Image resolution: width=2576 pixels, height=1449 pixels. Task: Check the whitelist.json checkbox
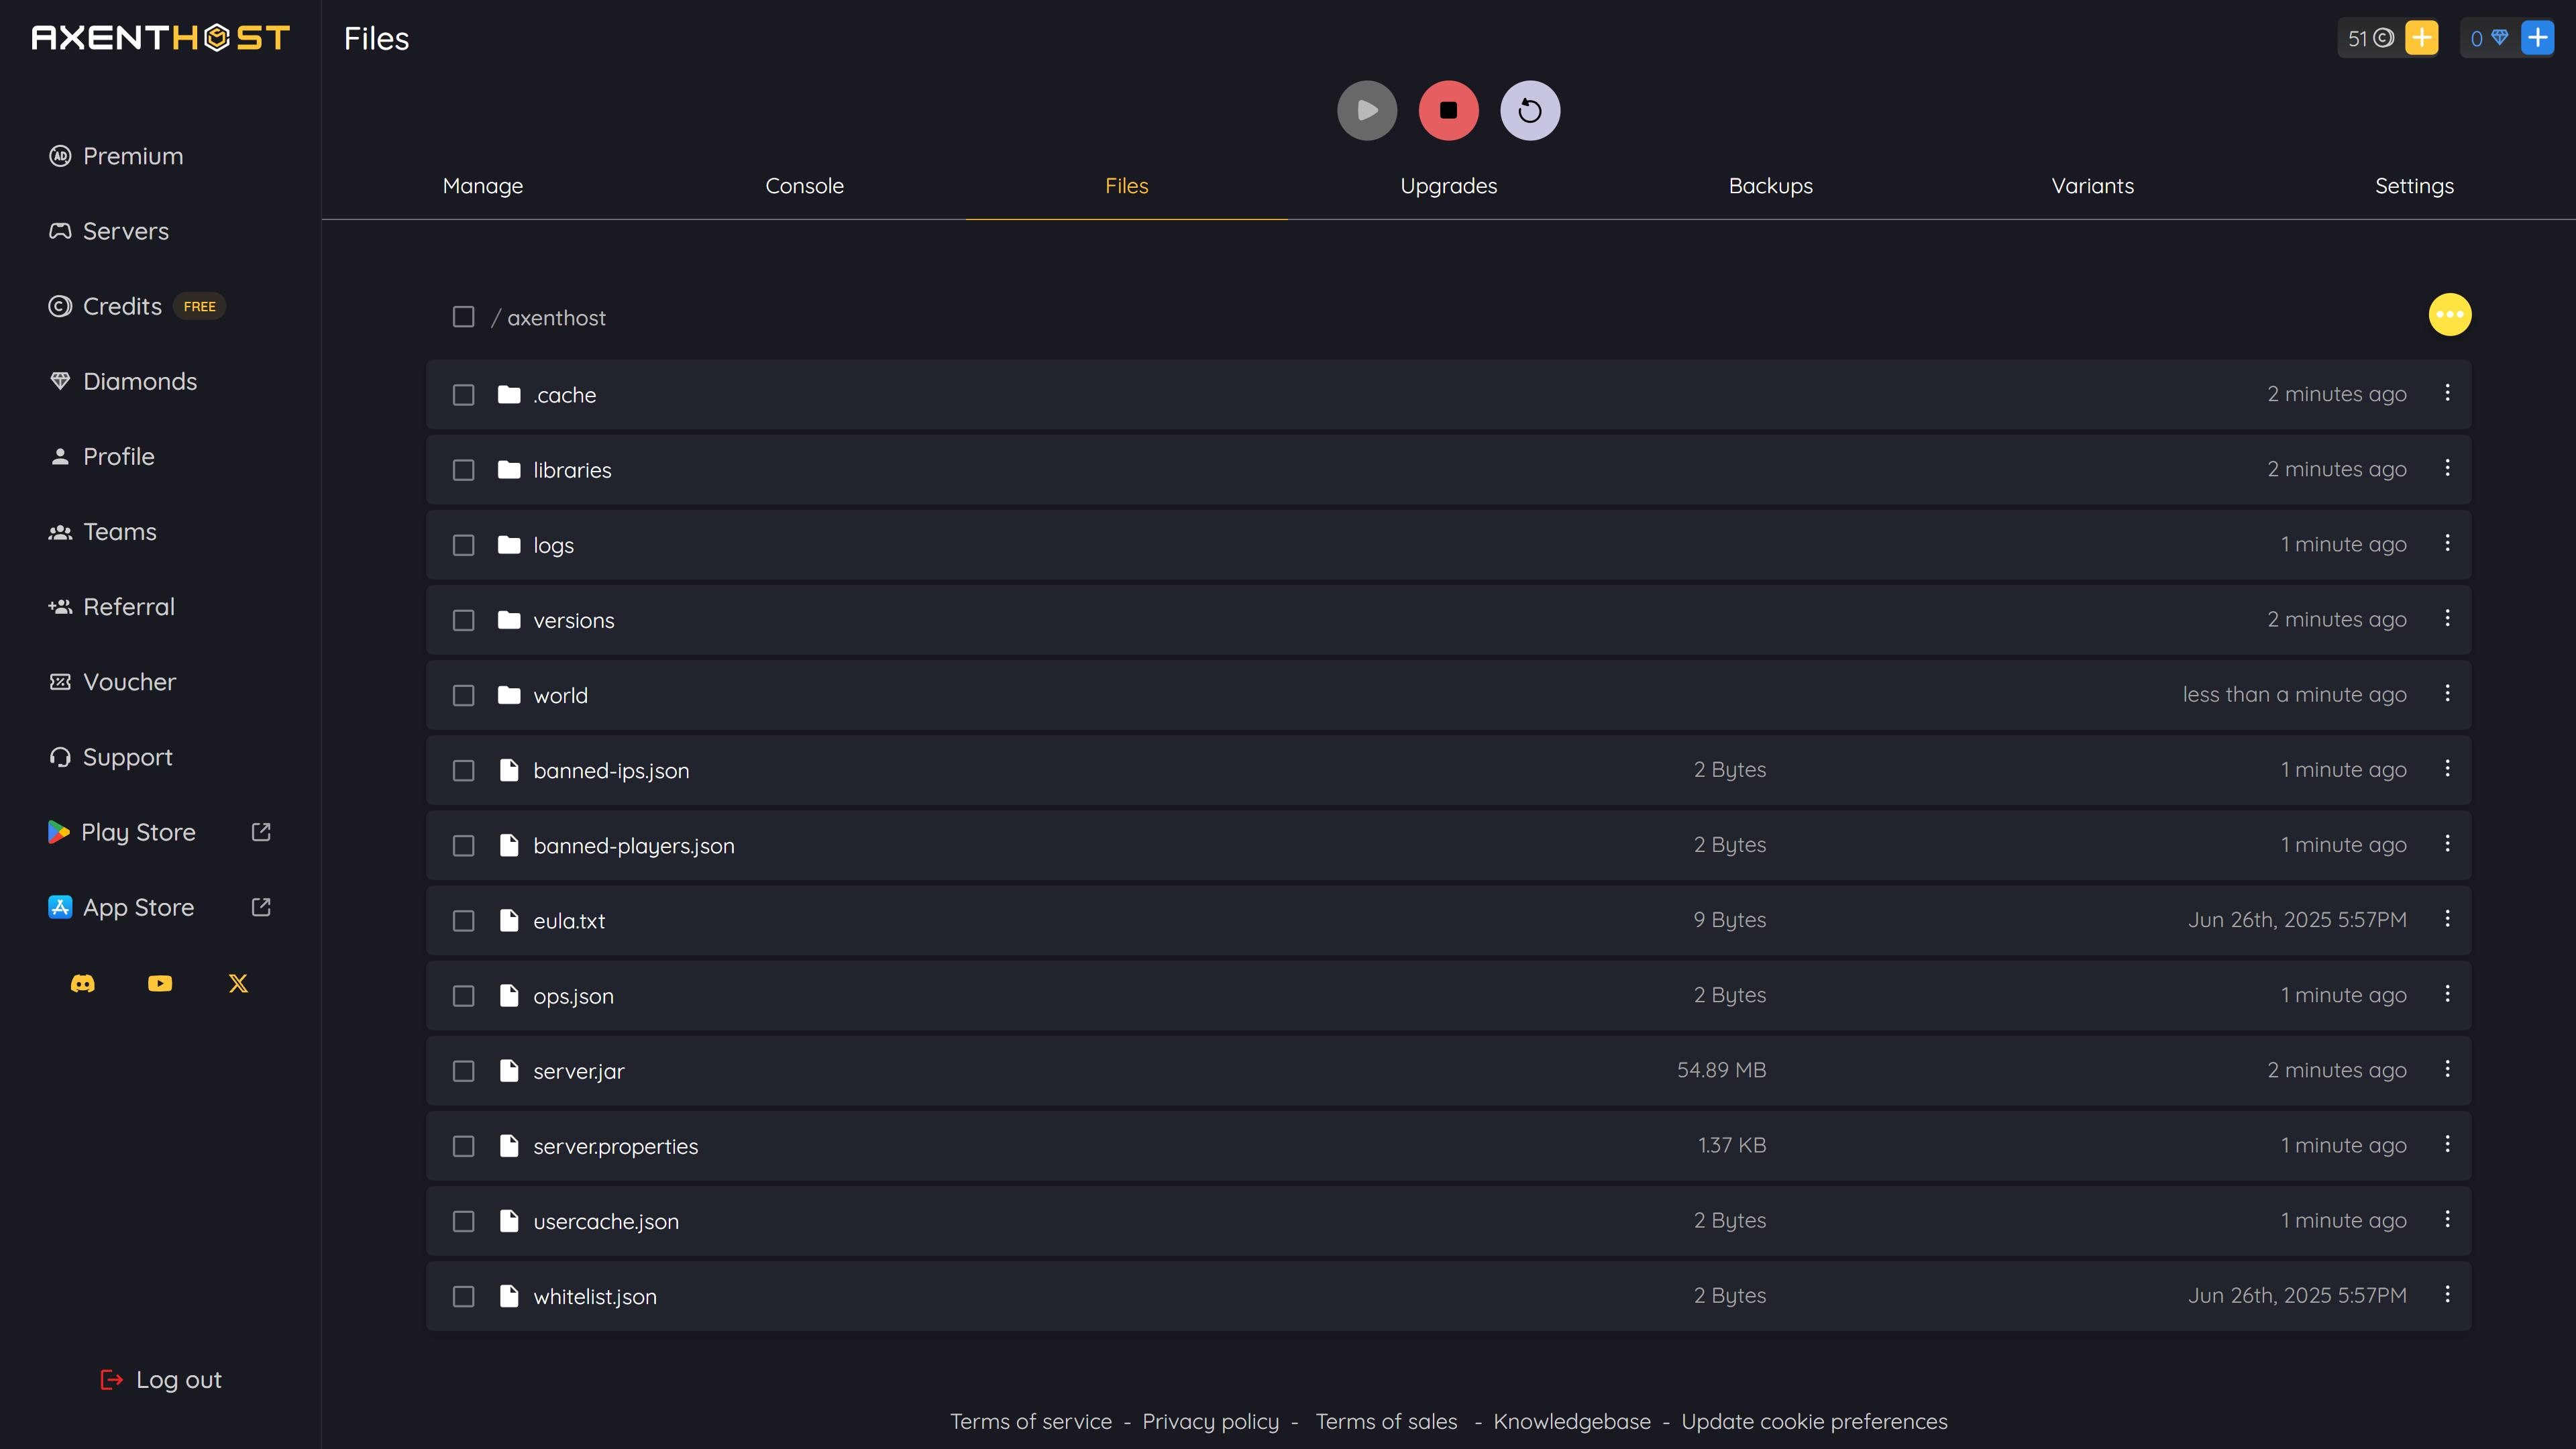pyautogui.click(x=463, y=1296)
